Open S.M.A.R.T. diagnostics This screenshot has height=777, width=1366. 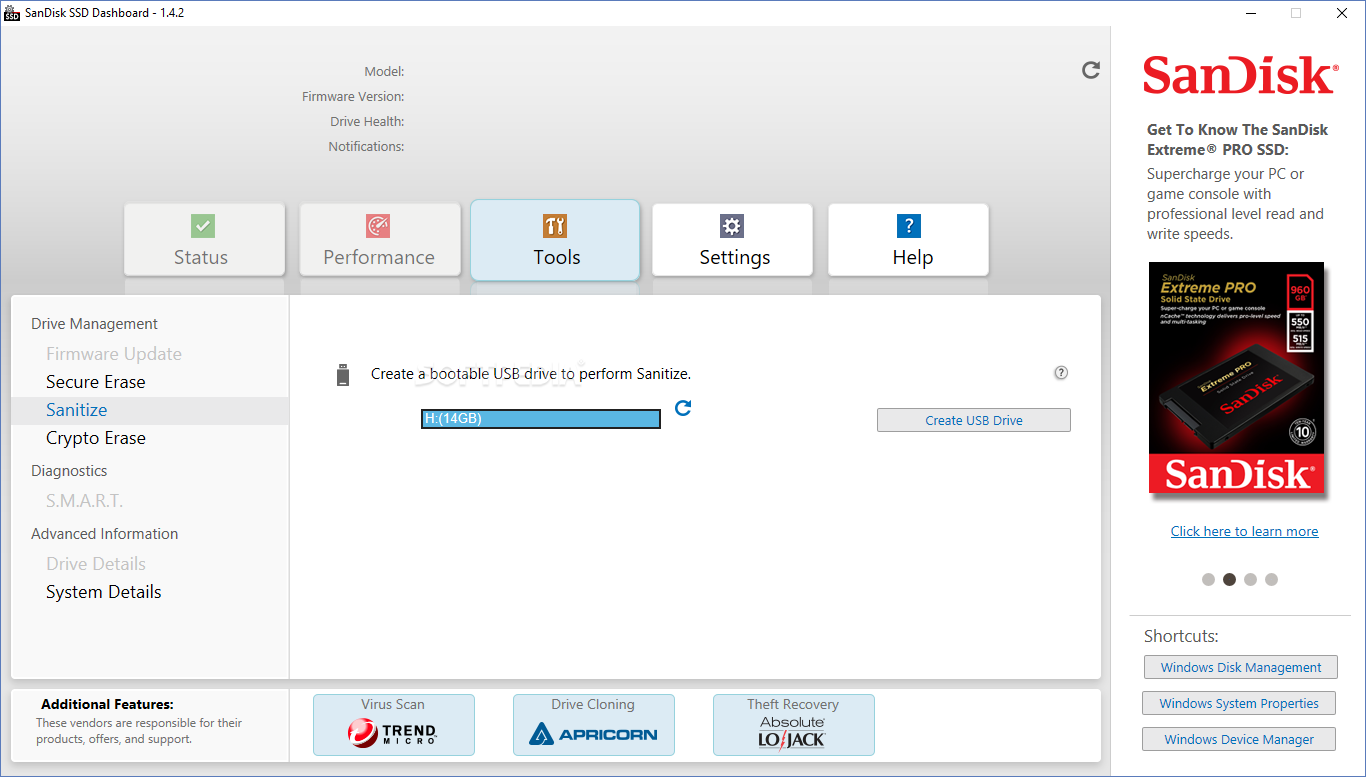(x=85, y=501)
